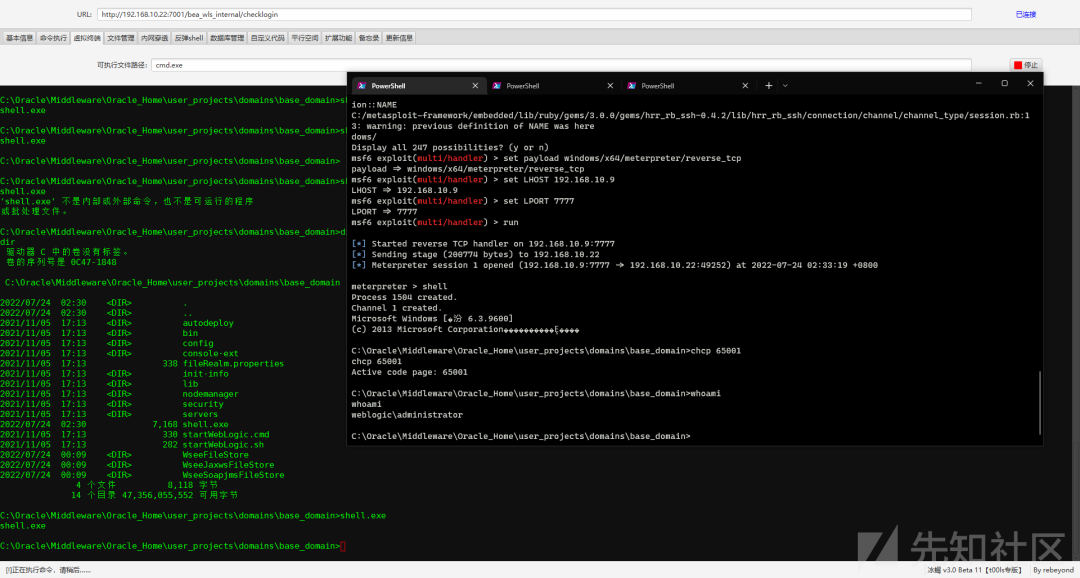Minimize the PowerShell terminal window

pyautogui.click(x=978, y=83)
